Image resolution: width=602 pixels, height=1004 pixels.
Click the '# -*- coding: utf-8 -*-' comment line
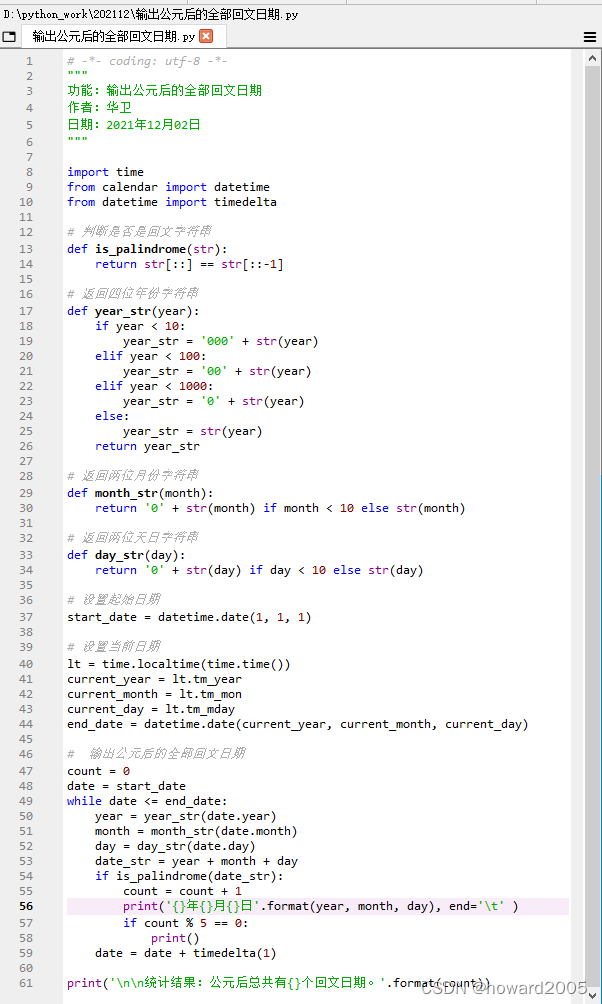point(147,61)
